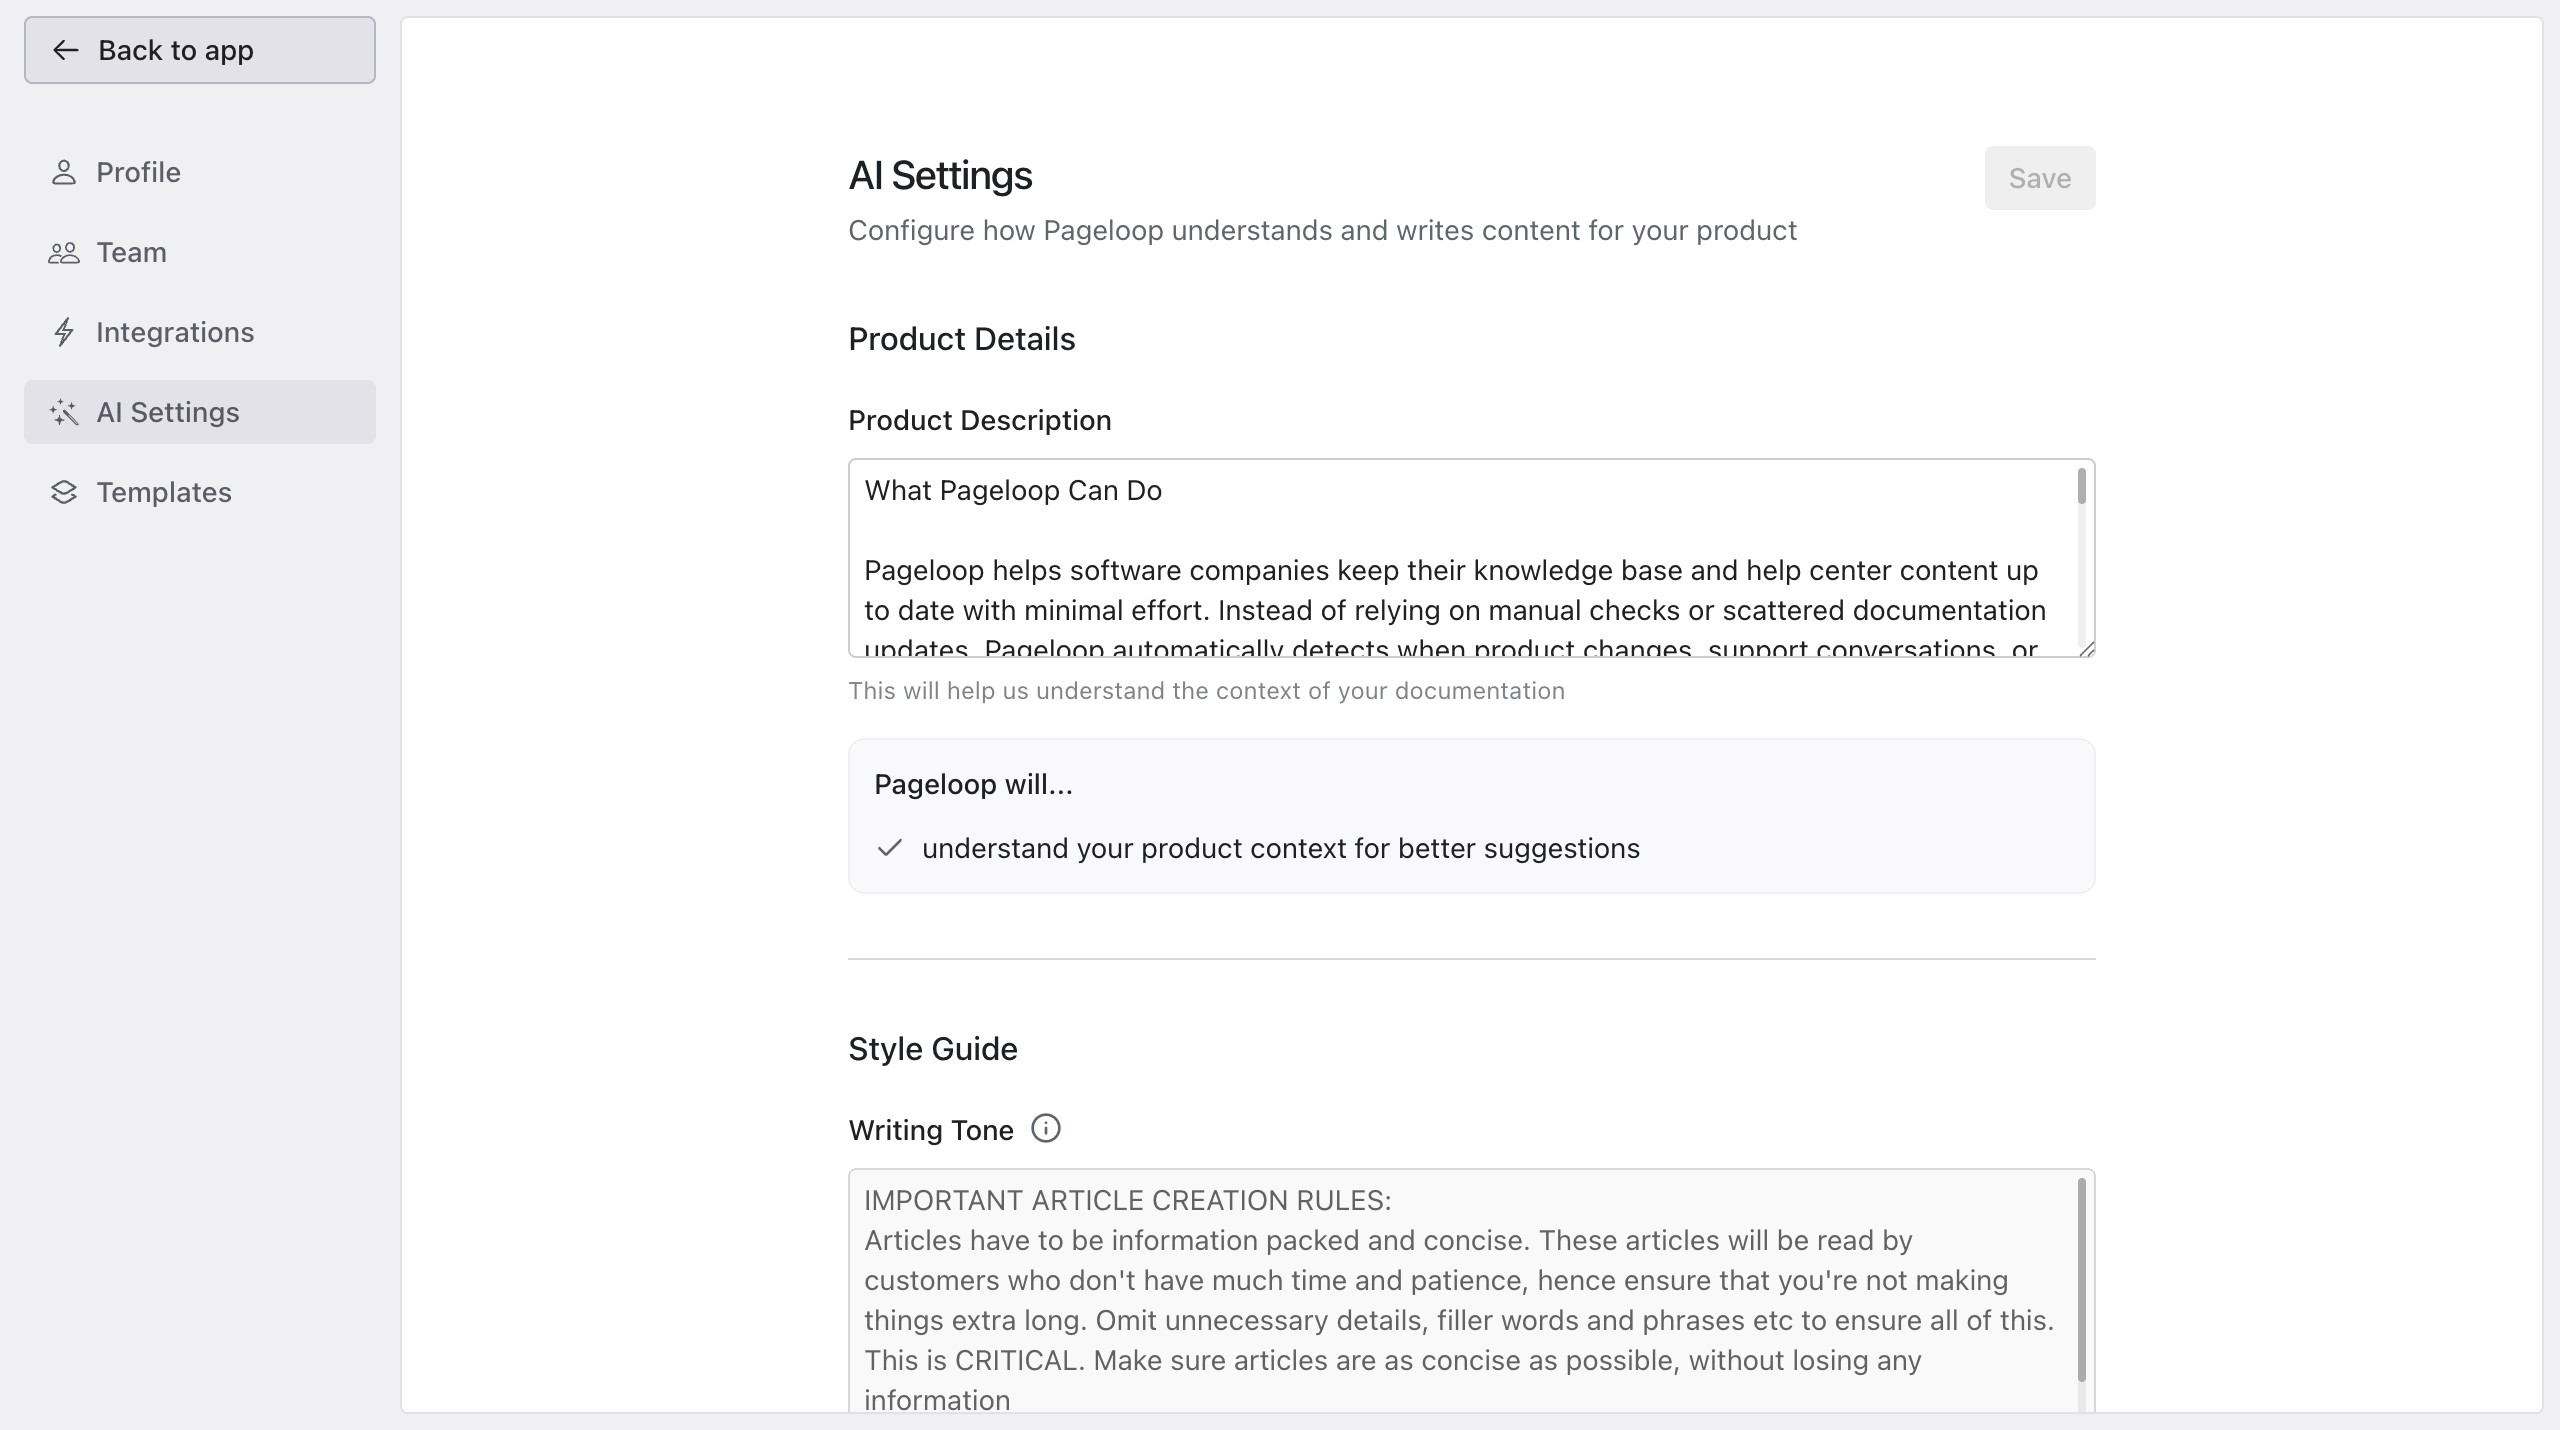
Task: Click the AI Settings sparkle wand icon
Action: click(64, 412)
